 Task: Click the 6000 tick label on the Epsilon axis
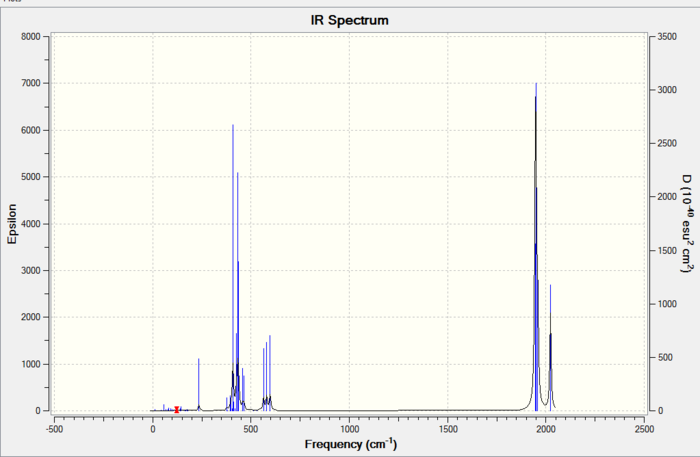(x=31, y=130)
